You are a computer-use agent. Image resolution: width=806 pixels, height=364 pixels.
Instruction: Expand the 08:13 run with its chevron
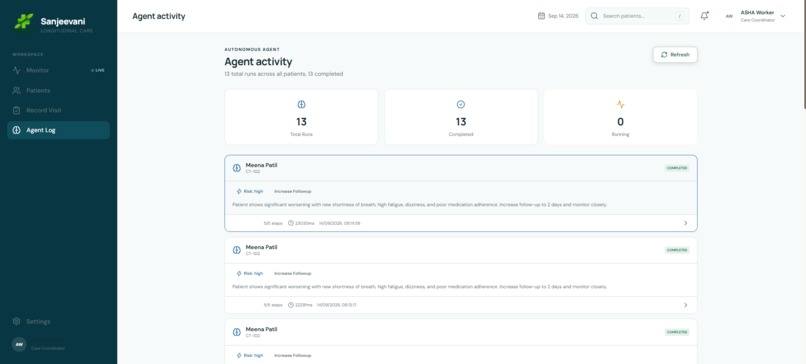[685, 305]
